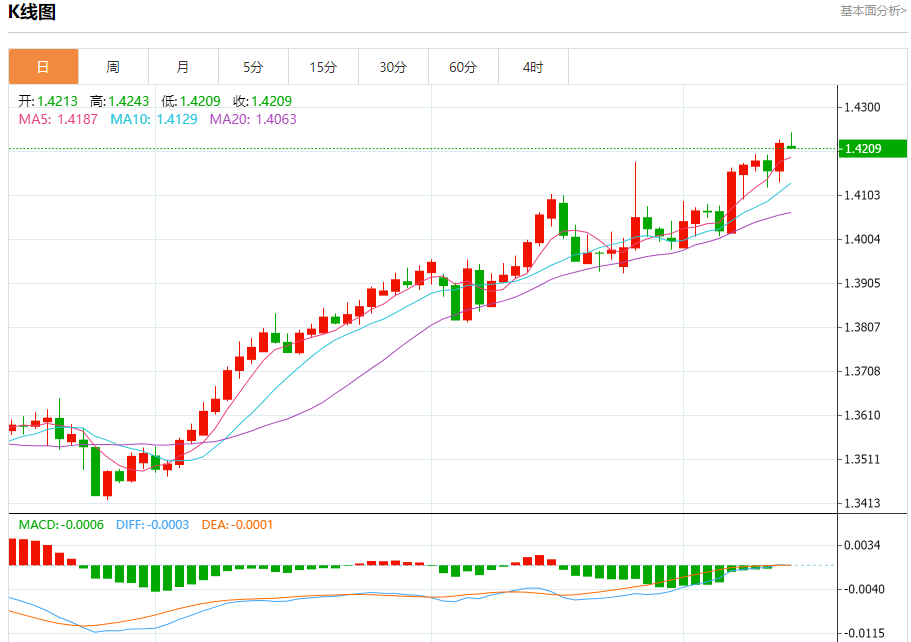911x642 pixels.
Task: Click the K线图 panel title
Action: (32, 13)
